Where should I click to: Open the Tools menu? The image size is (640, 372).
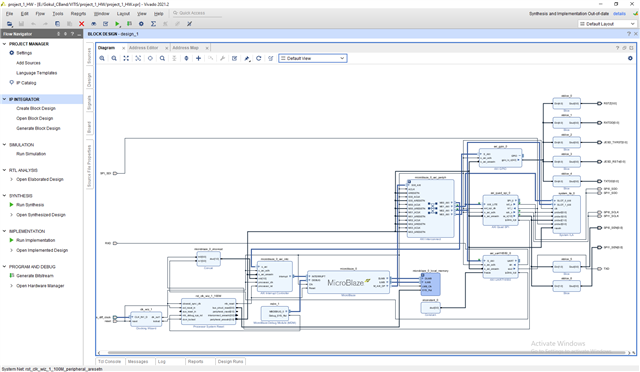(58, 13)
